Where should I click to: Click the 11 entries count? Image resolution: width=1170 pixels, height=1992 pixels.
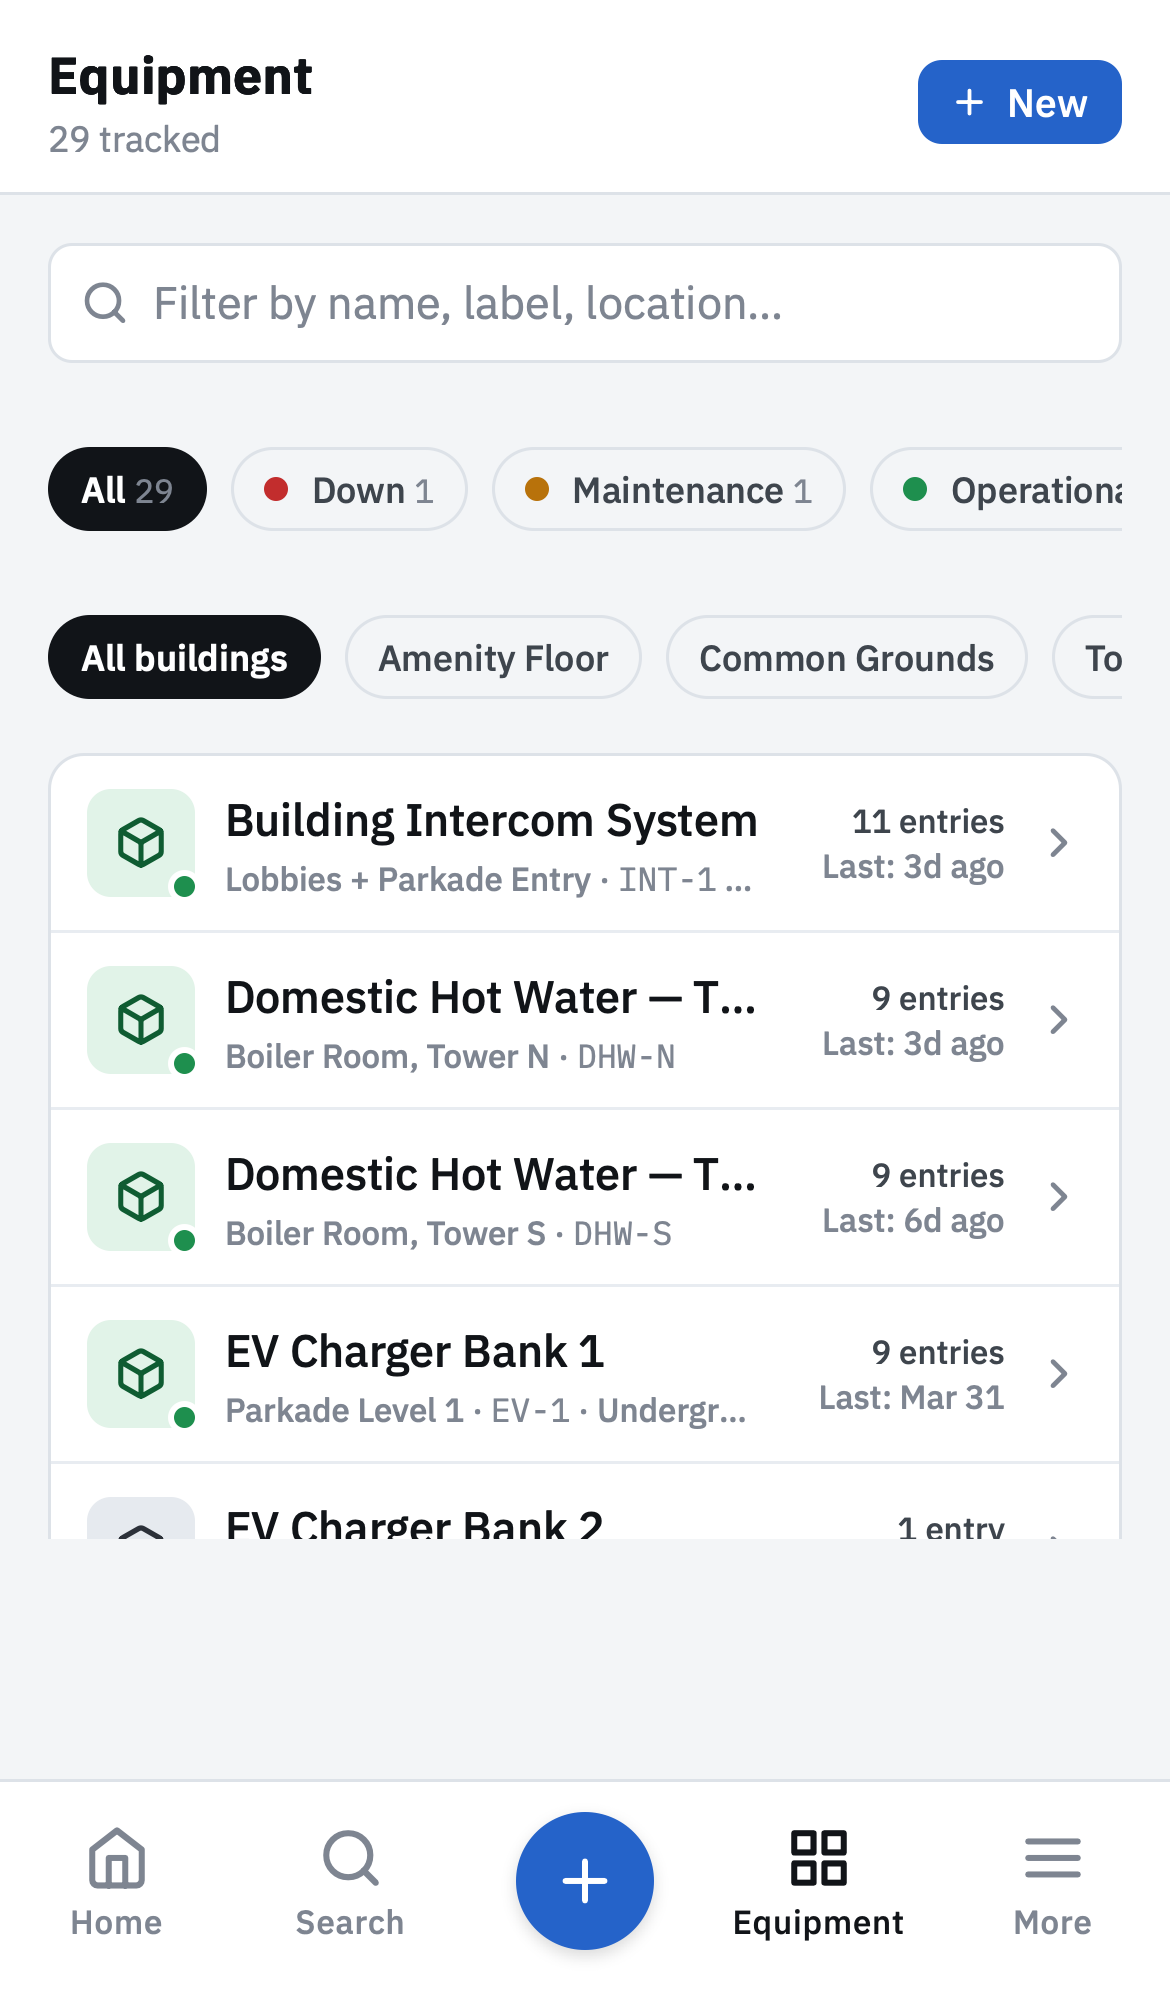click(927, 821)
